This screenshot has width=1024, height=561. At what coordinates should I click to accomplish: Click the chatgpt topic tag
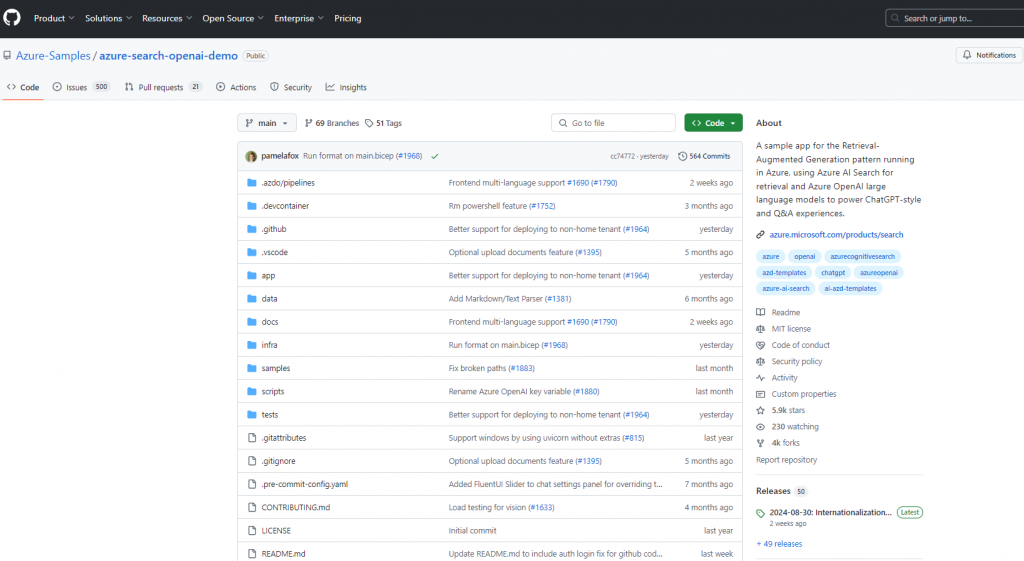pos(833,272)
